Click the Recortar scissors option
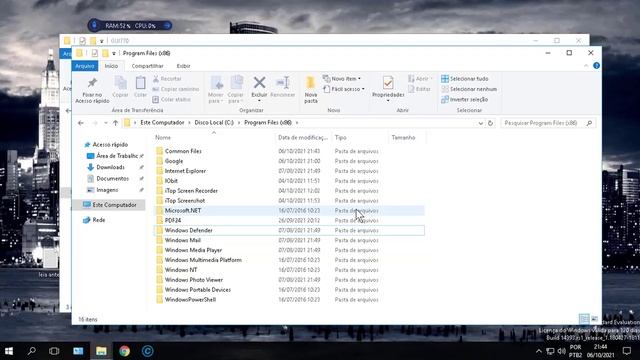Image resolution: width=640 pixels, height=360 pixels. [167, 79]
